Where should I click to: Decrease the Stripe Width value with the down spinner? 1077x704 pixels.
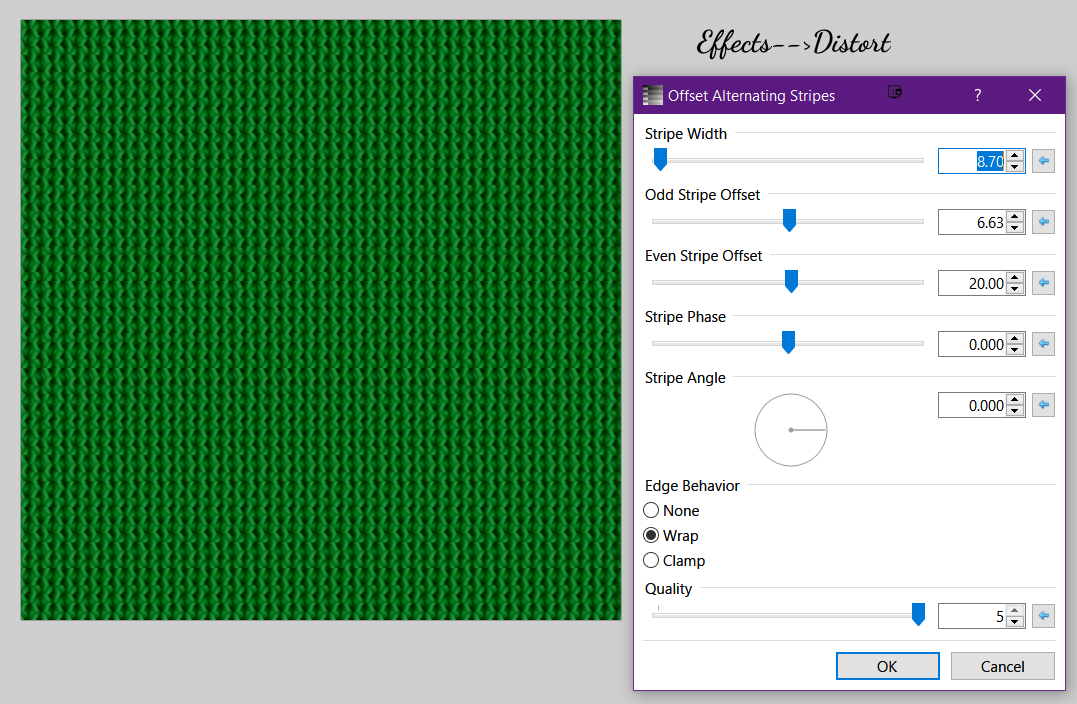click(x=1015, y=167)
